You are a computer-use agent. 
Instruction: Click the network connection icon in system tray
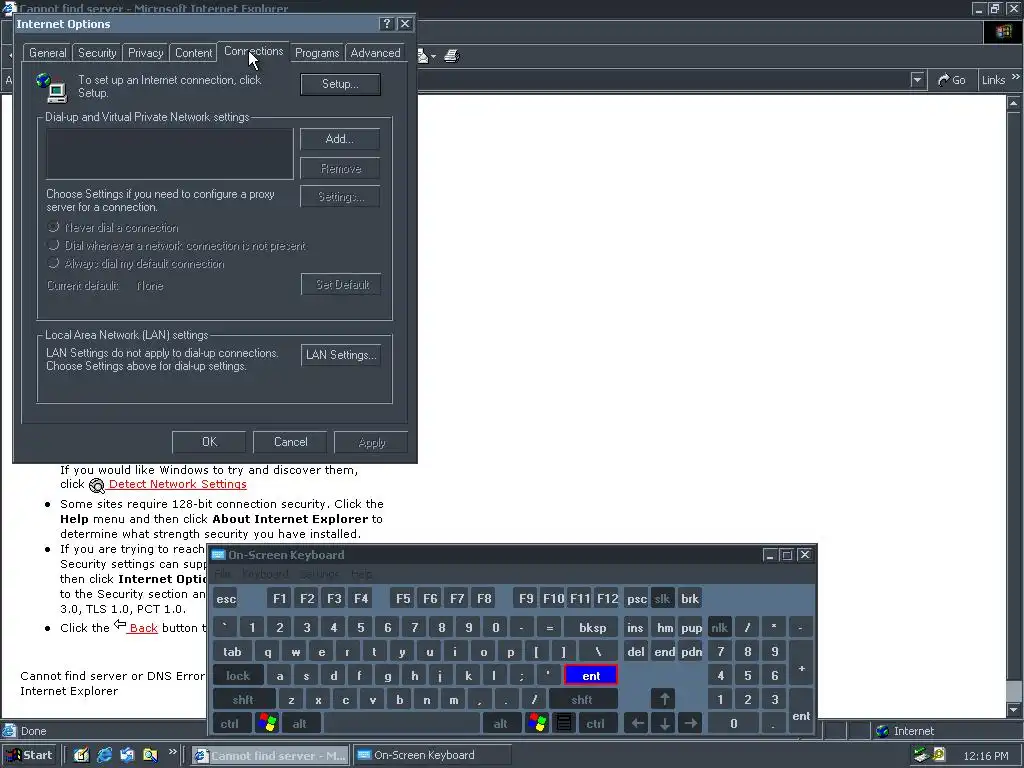[x=921, y=755]
